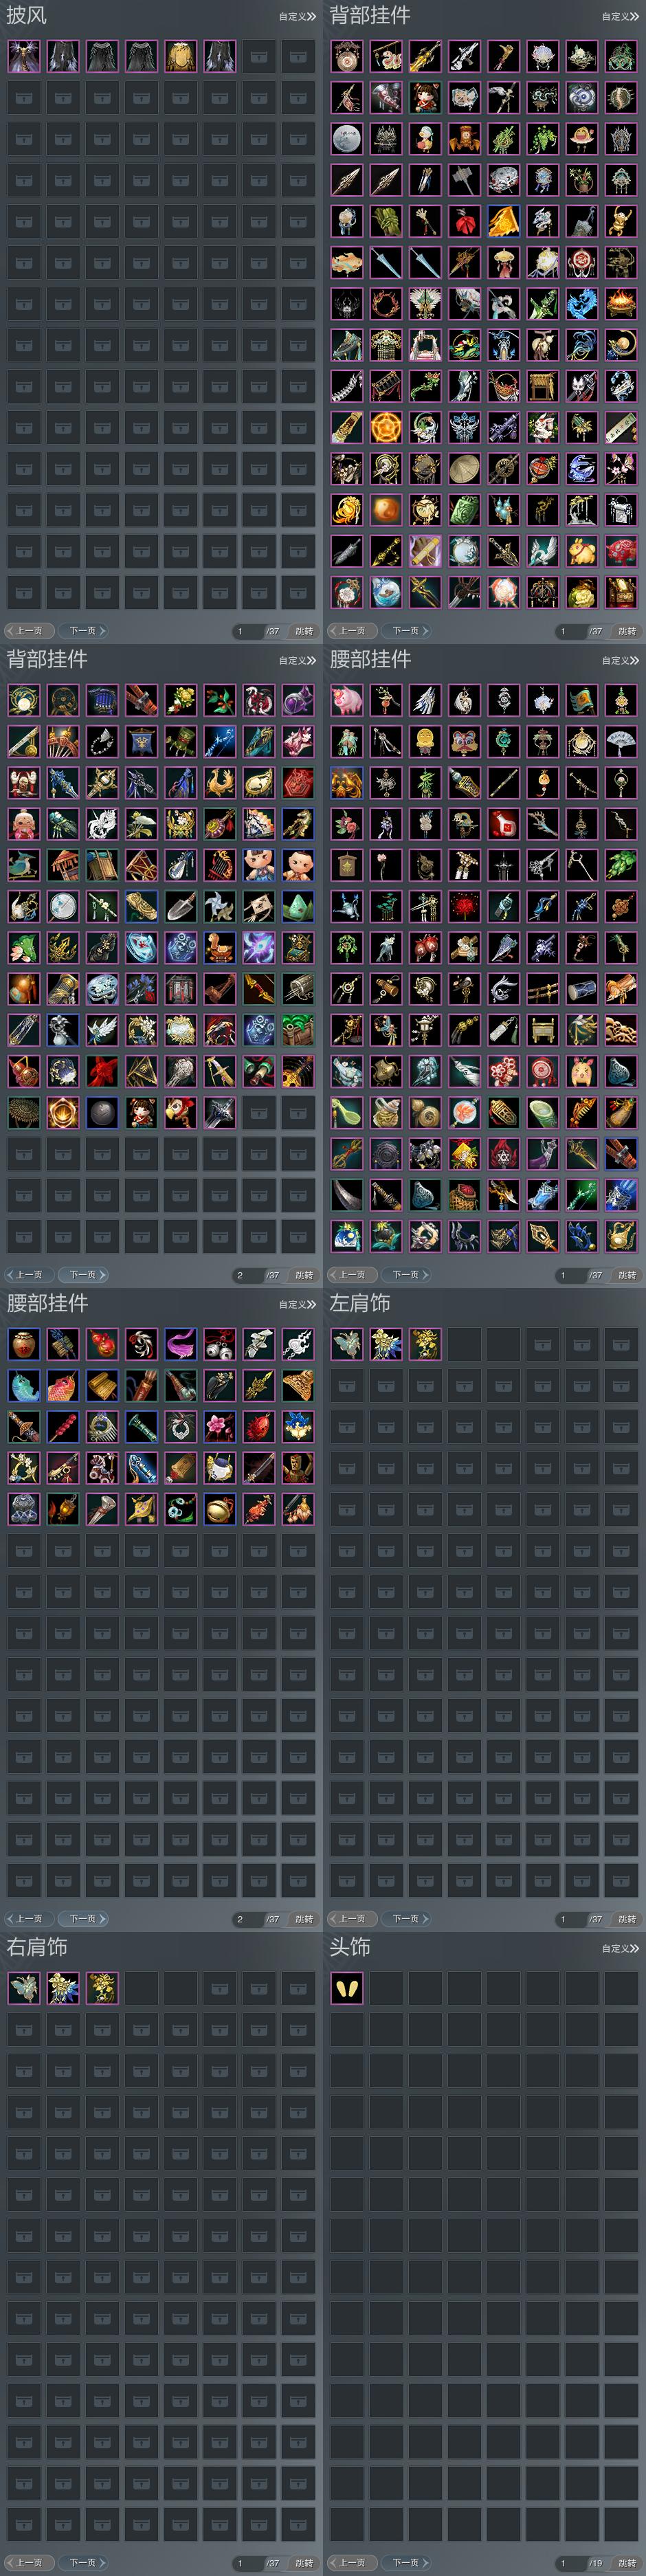This screenshot has width=646, height=2576.
Task: Go to 下一页 in the 披风 panel
Action: (x=84, y=631)
